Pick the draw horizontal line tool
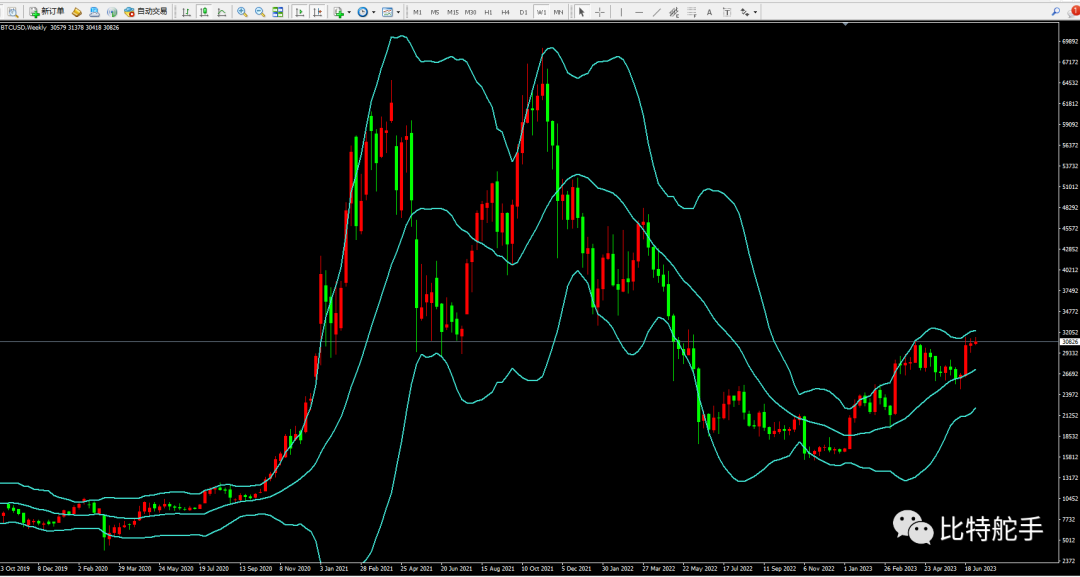This screenshot has width=1080, height=577. click(x=640, y=12)
